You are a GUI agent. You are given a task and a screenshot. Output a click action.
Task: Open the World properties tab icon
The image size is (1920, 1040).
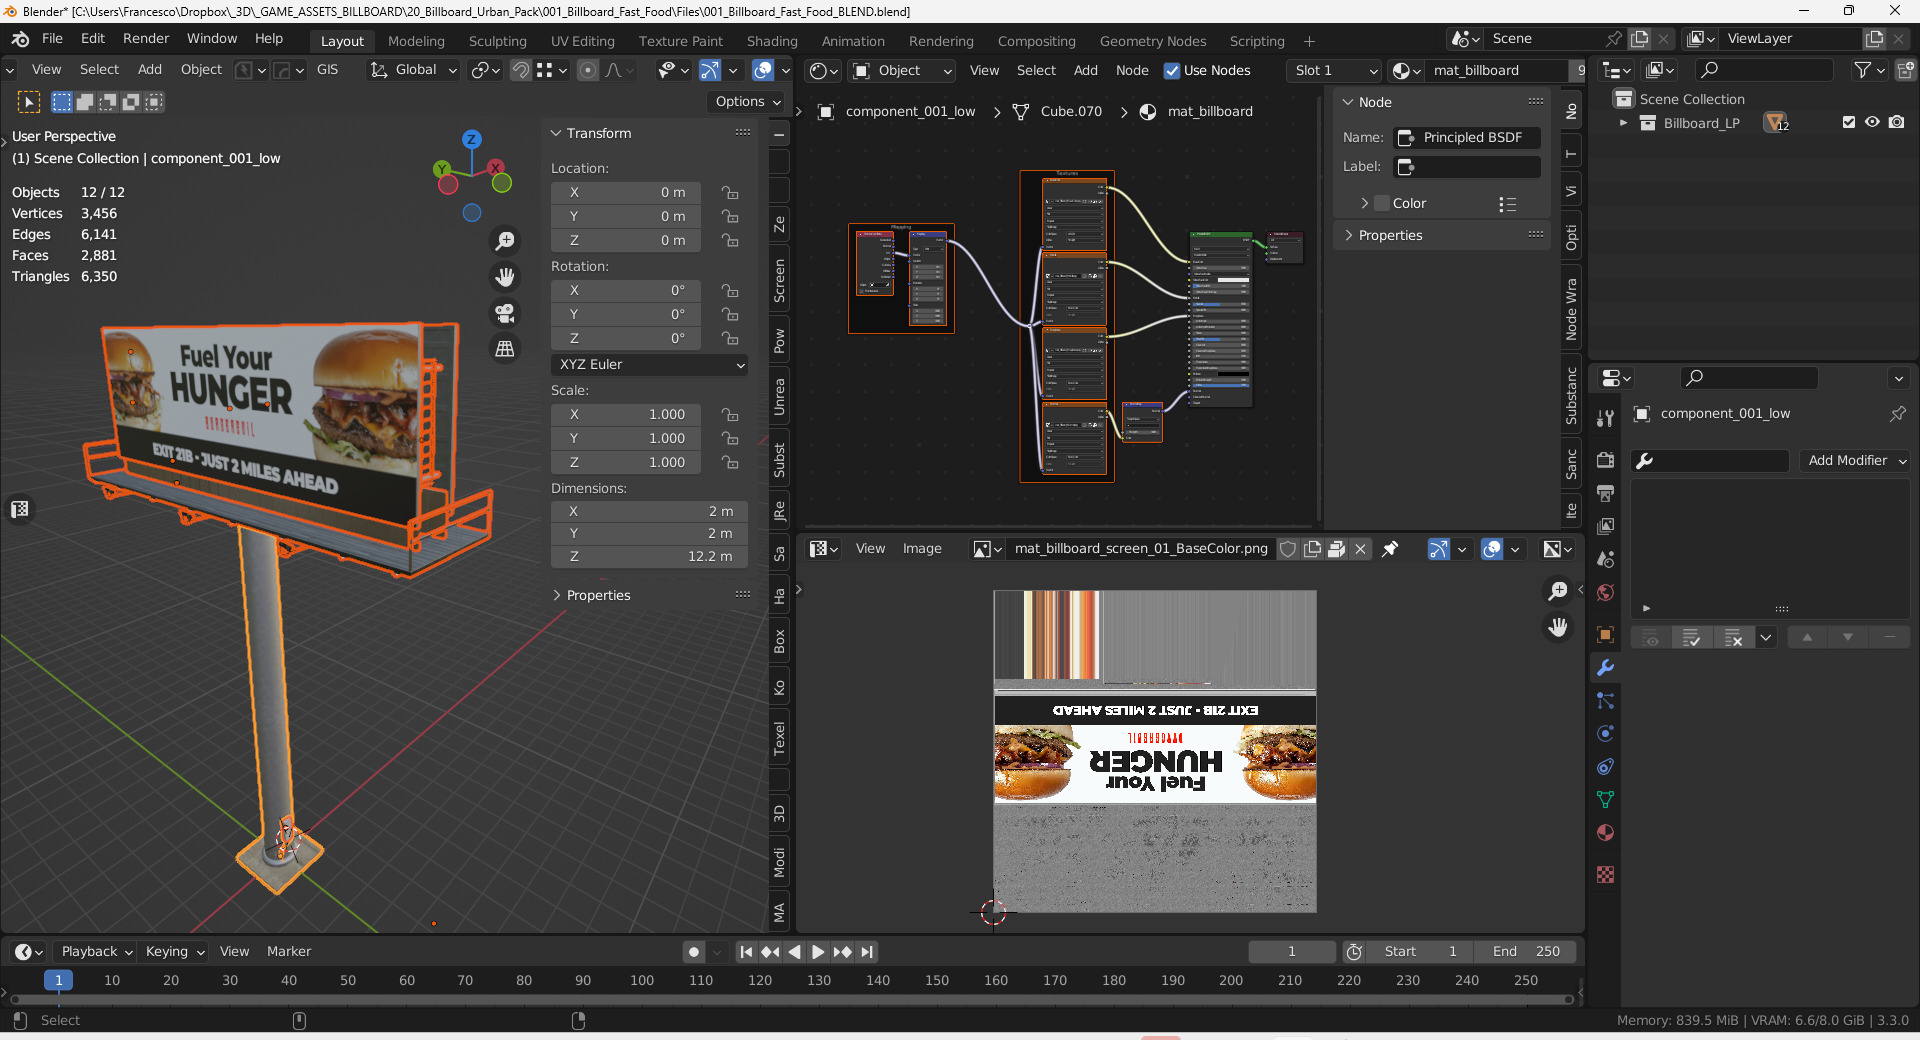pyautogui.click(x=1606, y=592)
